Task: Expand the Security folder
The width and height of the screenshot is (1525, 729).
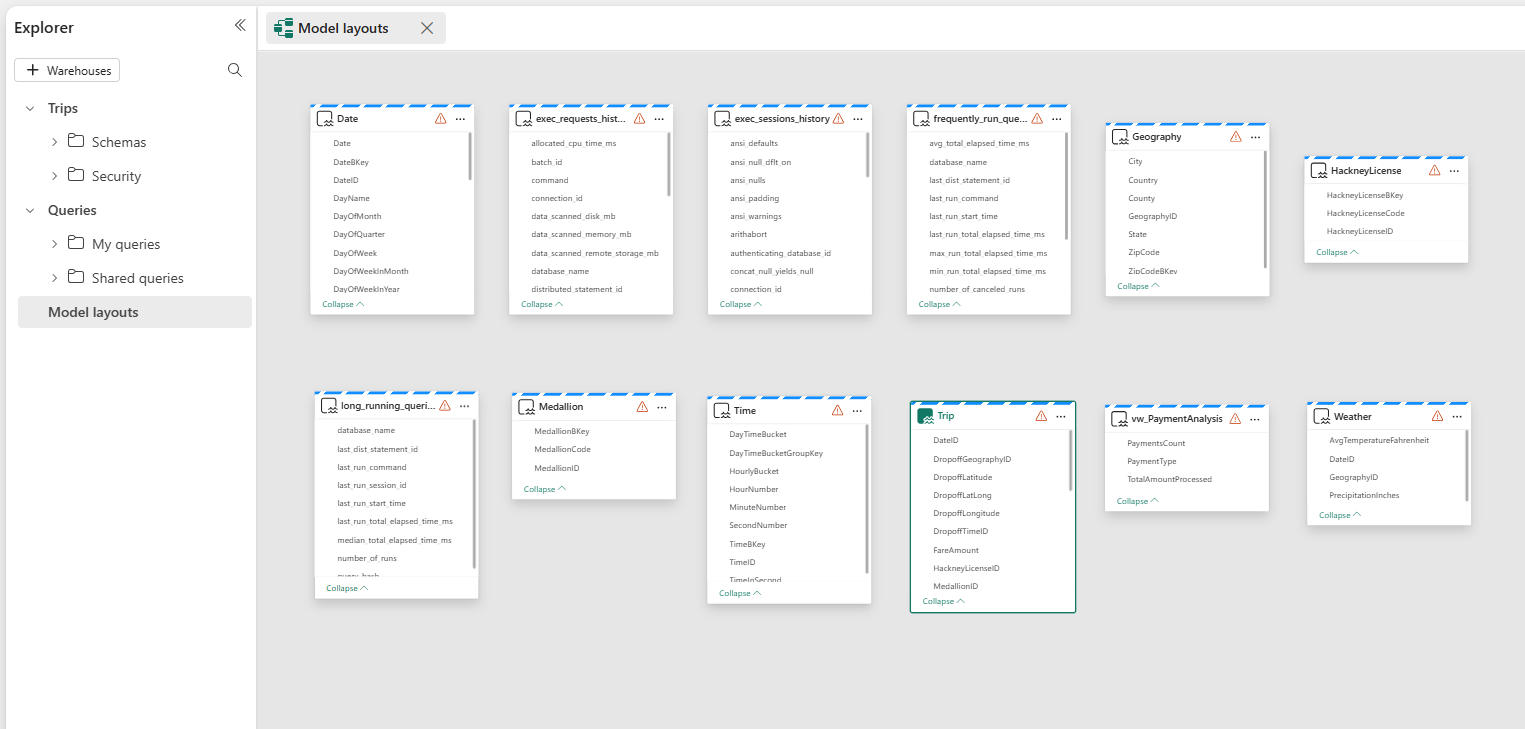Action: pyautogui.click(x=54, y=176)
